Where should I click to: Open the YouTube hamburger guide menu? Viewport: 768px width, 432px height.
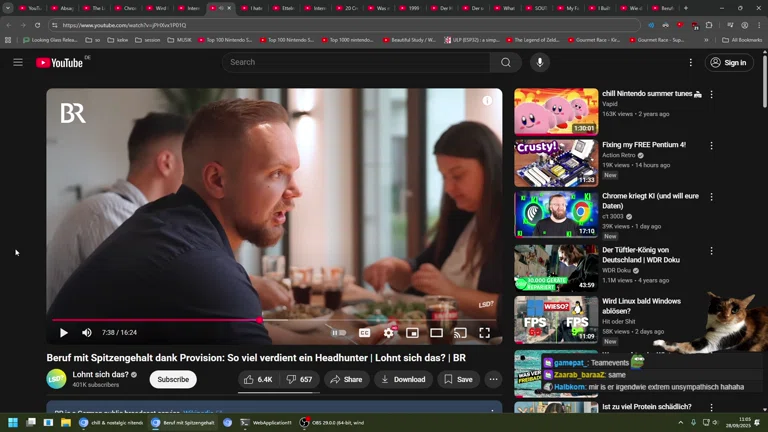[18, 62]
